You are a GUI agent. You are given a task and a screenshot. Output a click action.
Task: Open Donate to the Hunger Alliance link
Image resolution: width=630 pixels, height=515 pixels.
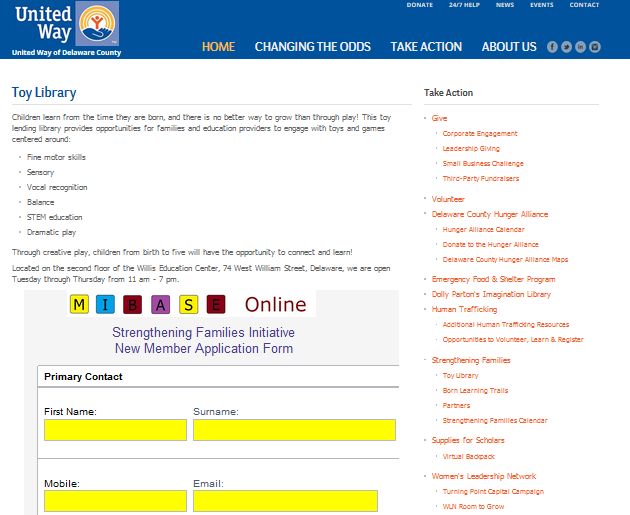(491, 244)
